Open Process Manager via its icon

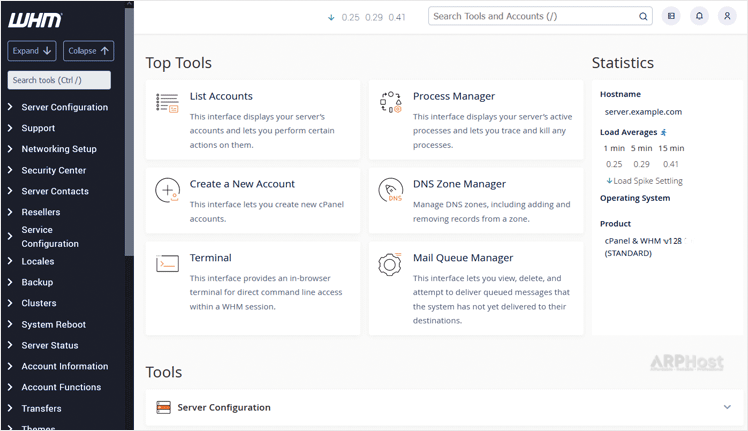[x=390, y=102]
